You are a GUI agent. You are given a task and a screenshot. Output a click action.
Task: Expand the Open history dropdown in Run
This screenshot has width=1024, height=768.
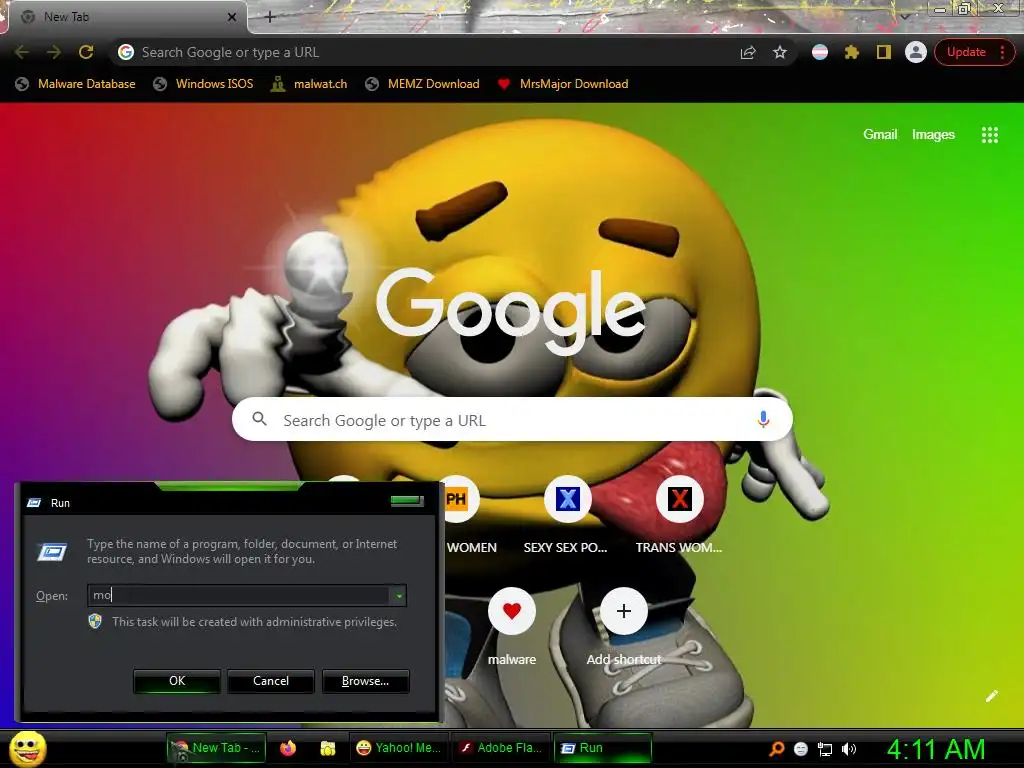tap(398, 596)
